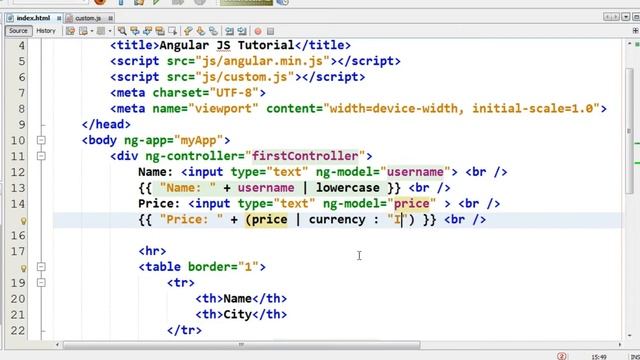
Task: Go to next bookmark icon
Action: click(x=200, y=31)
